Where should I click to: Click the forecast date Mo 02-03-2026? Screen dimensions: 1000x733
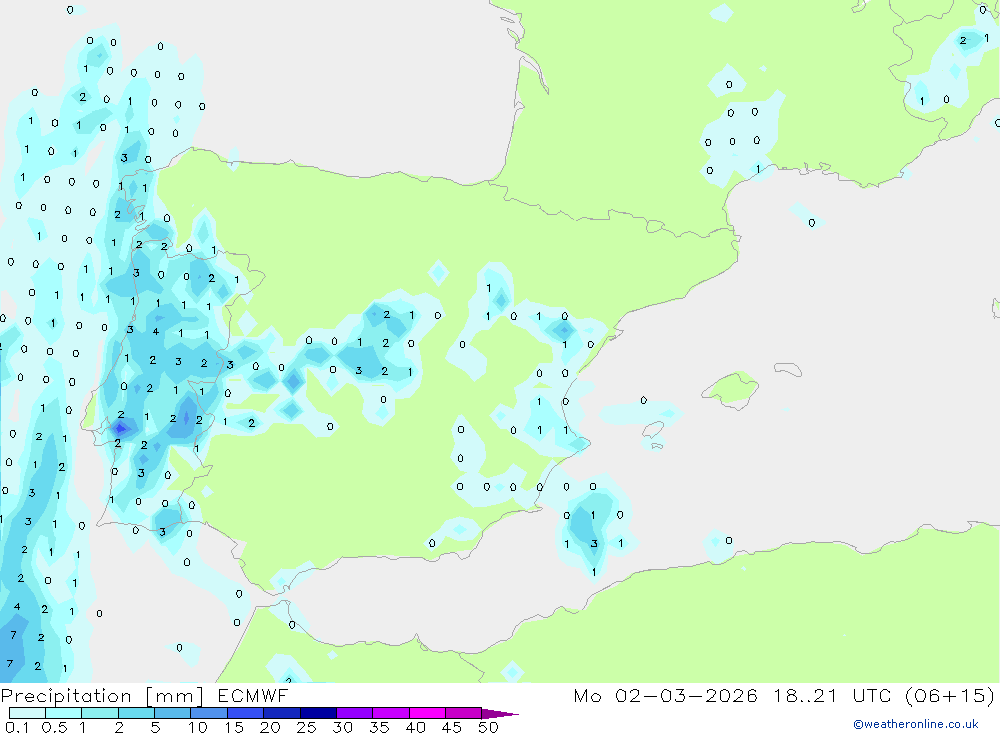667,696
